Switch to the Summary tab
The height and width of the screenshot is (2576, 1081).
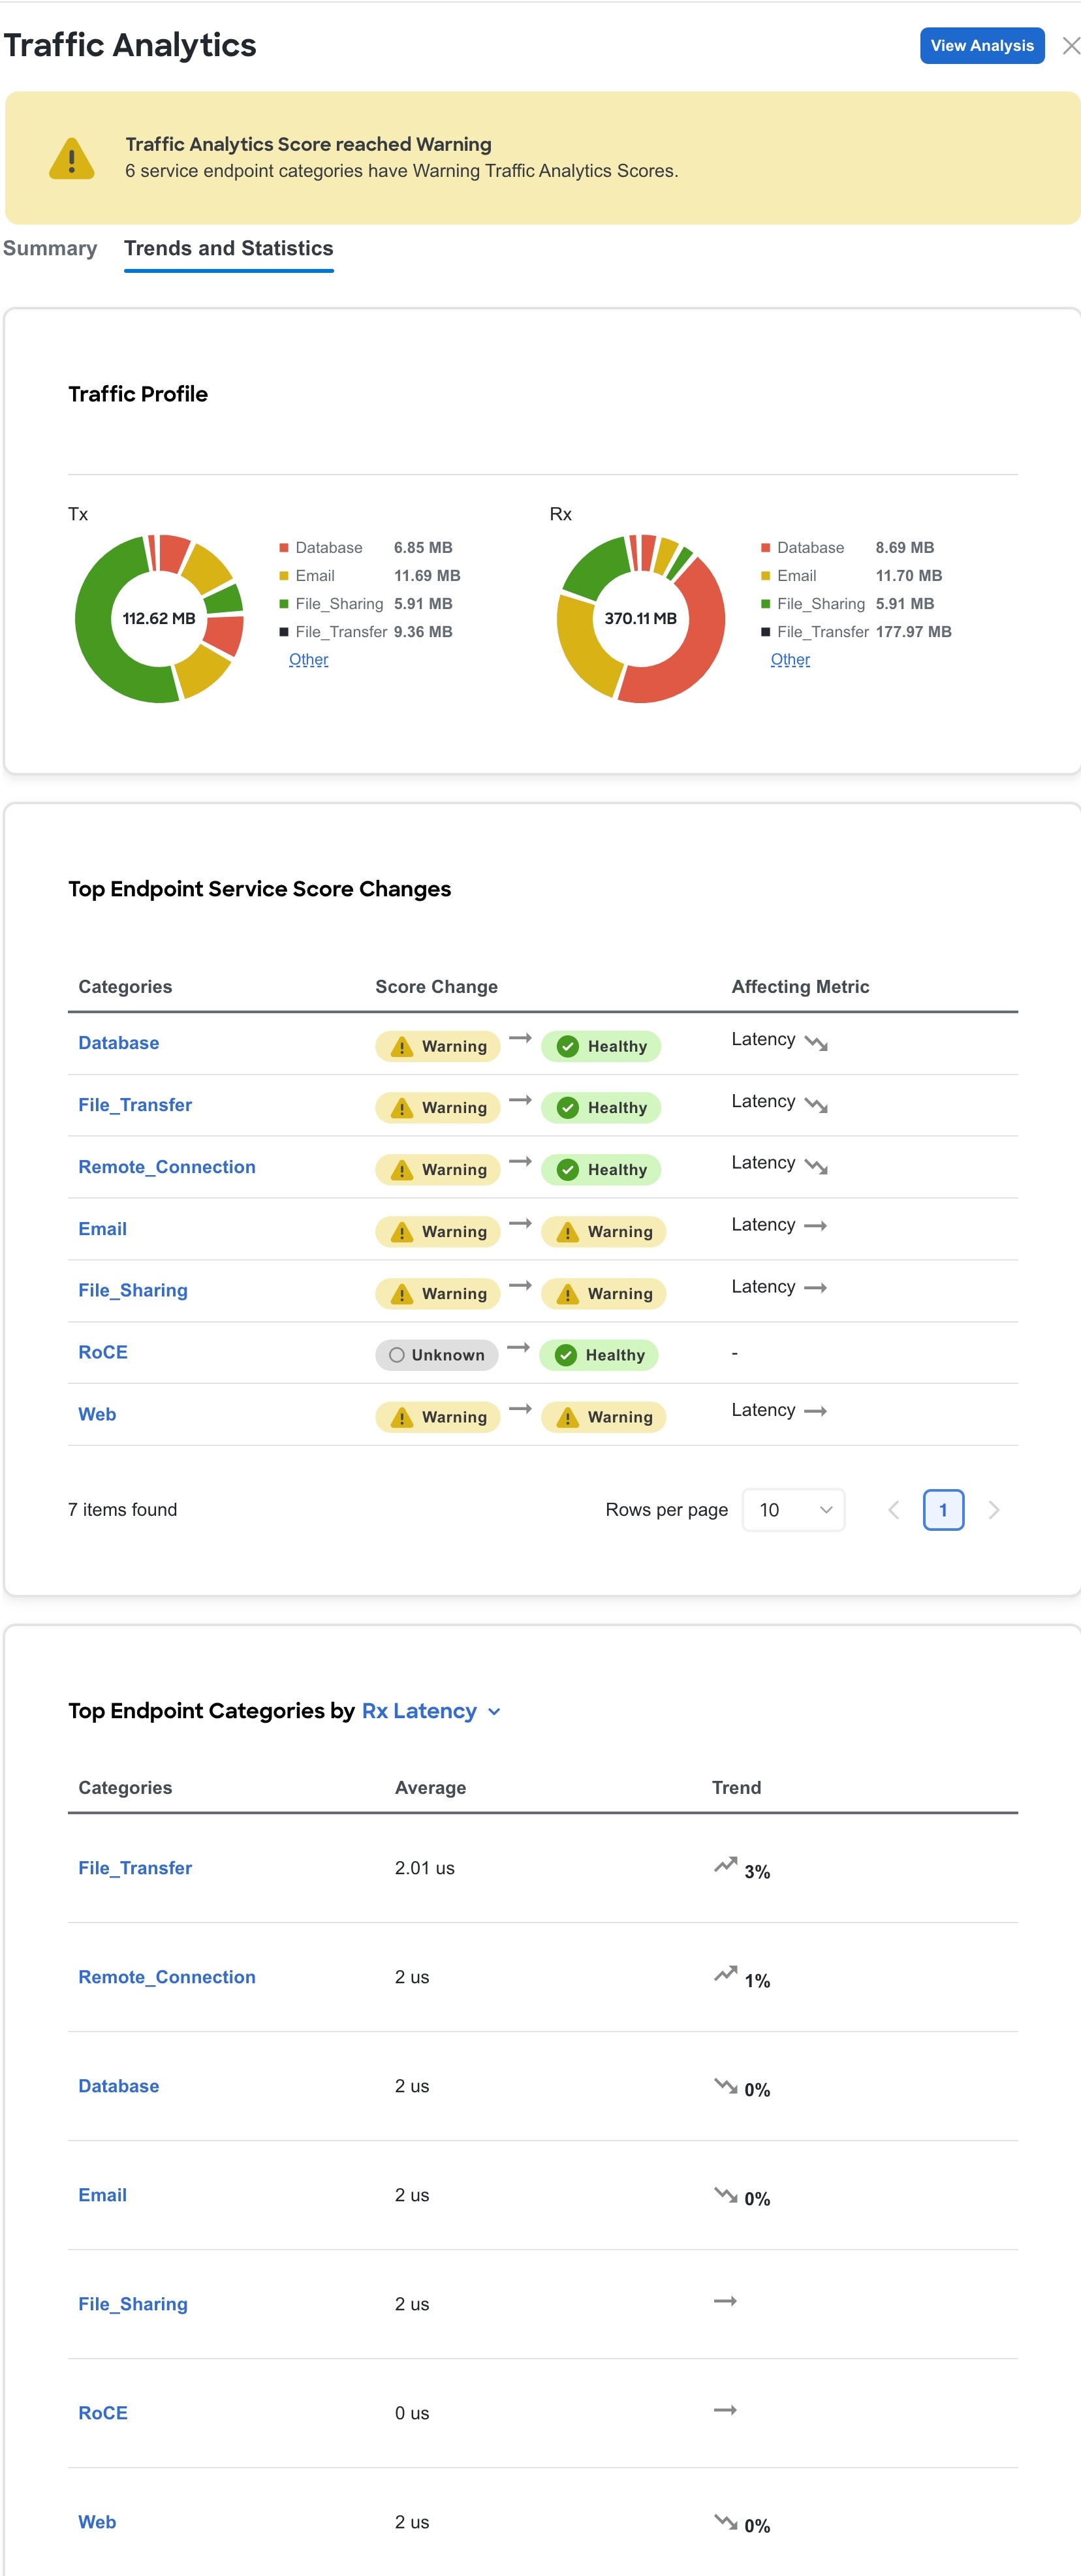50,248
